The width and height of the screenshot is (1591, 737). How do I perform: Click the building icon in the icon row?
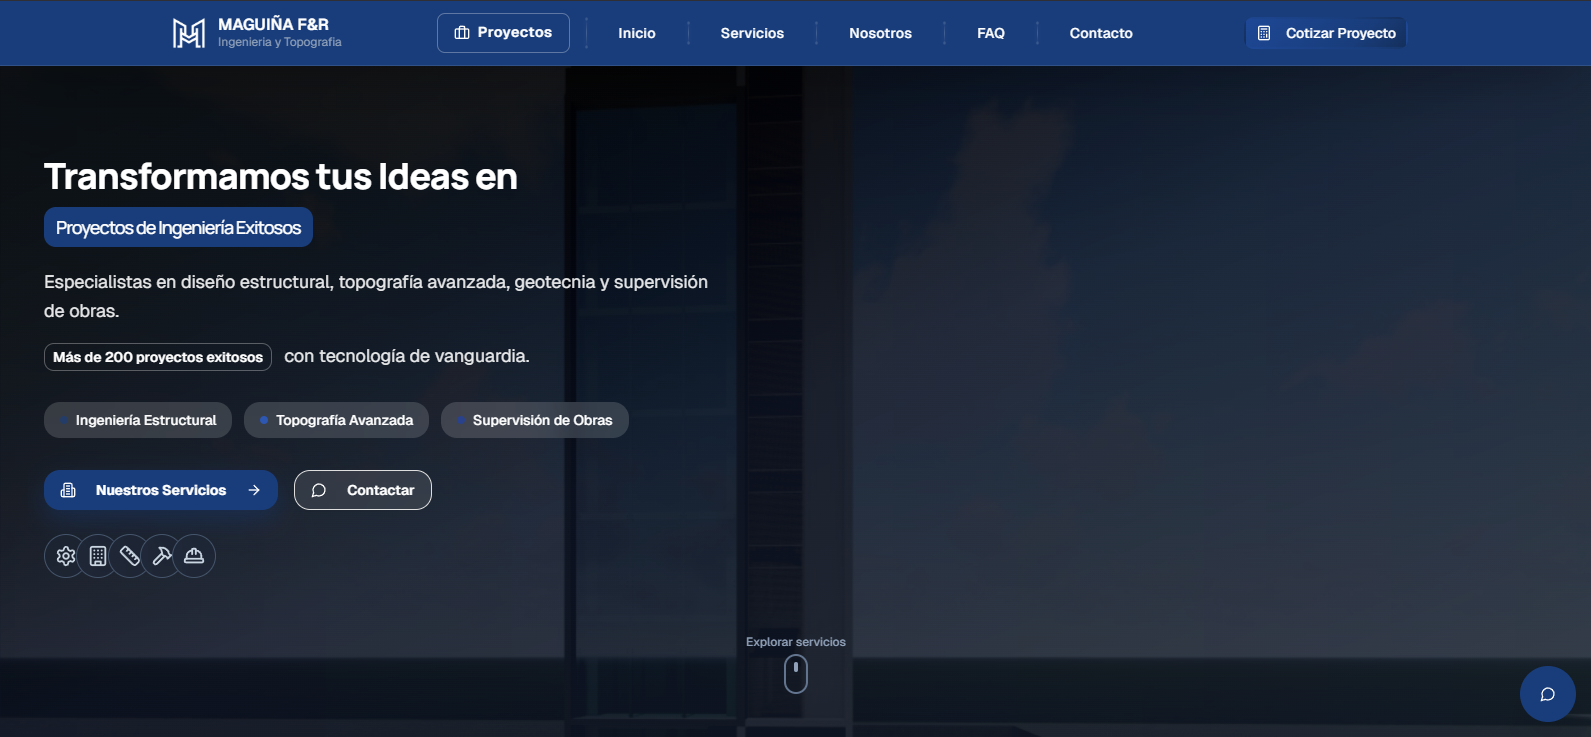pos(98,556)
